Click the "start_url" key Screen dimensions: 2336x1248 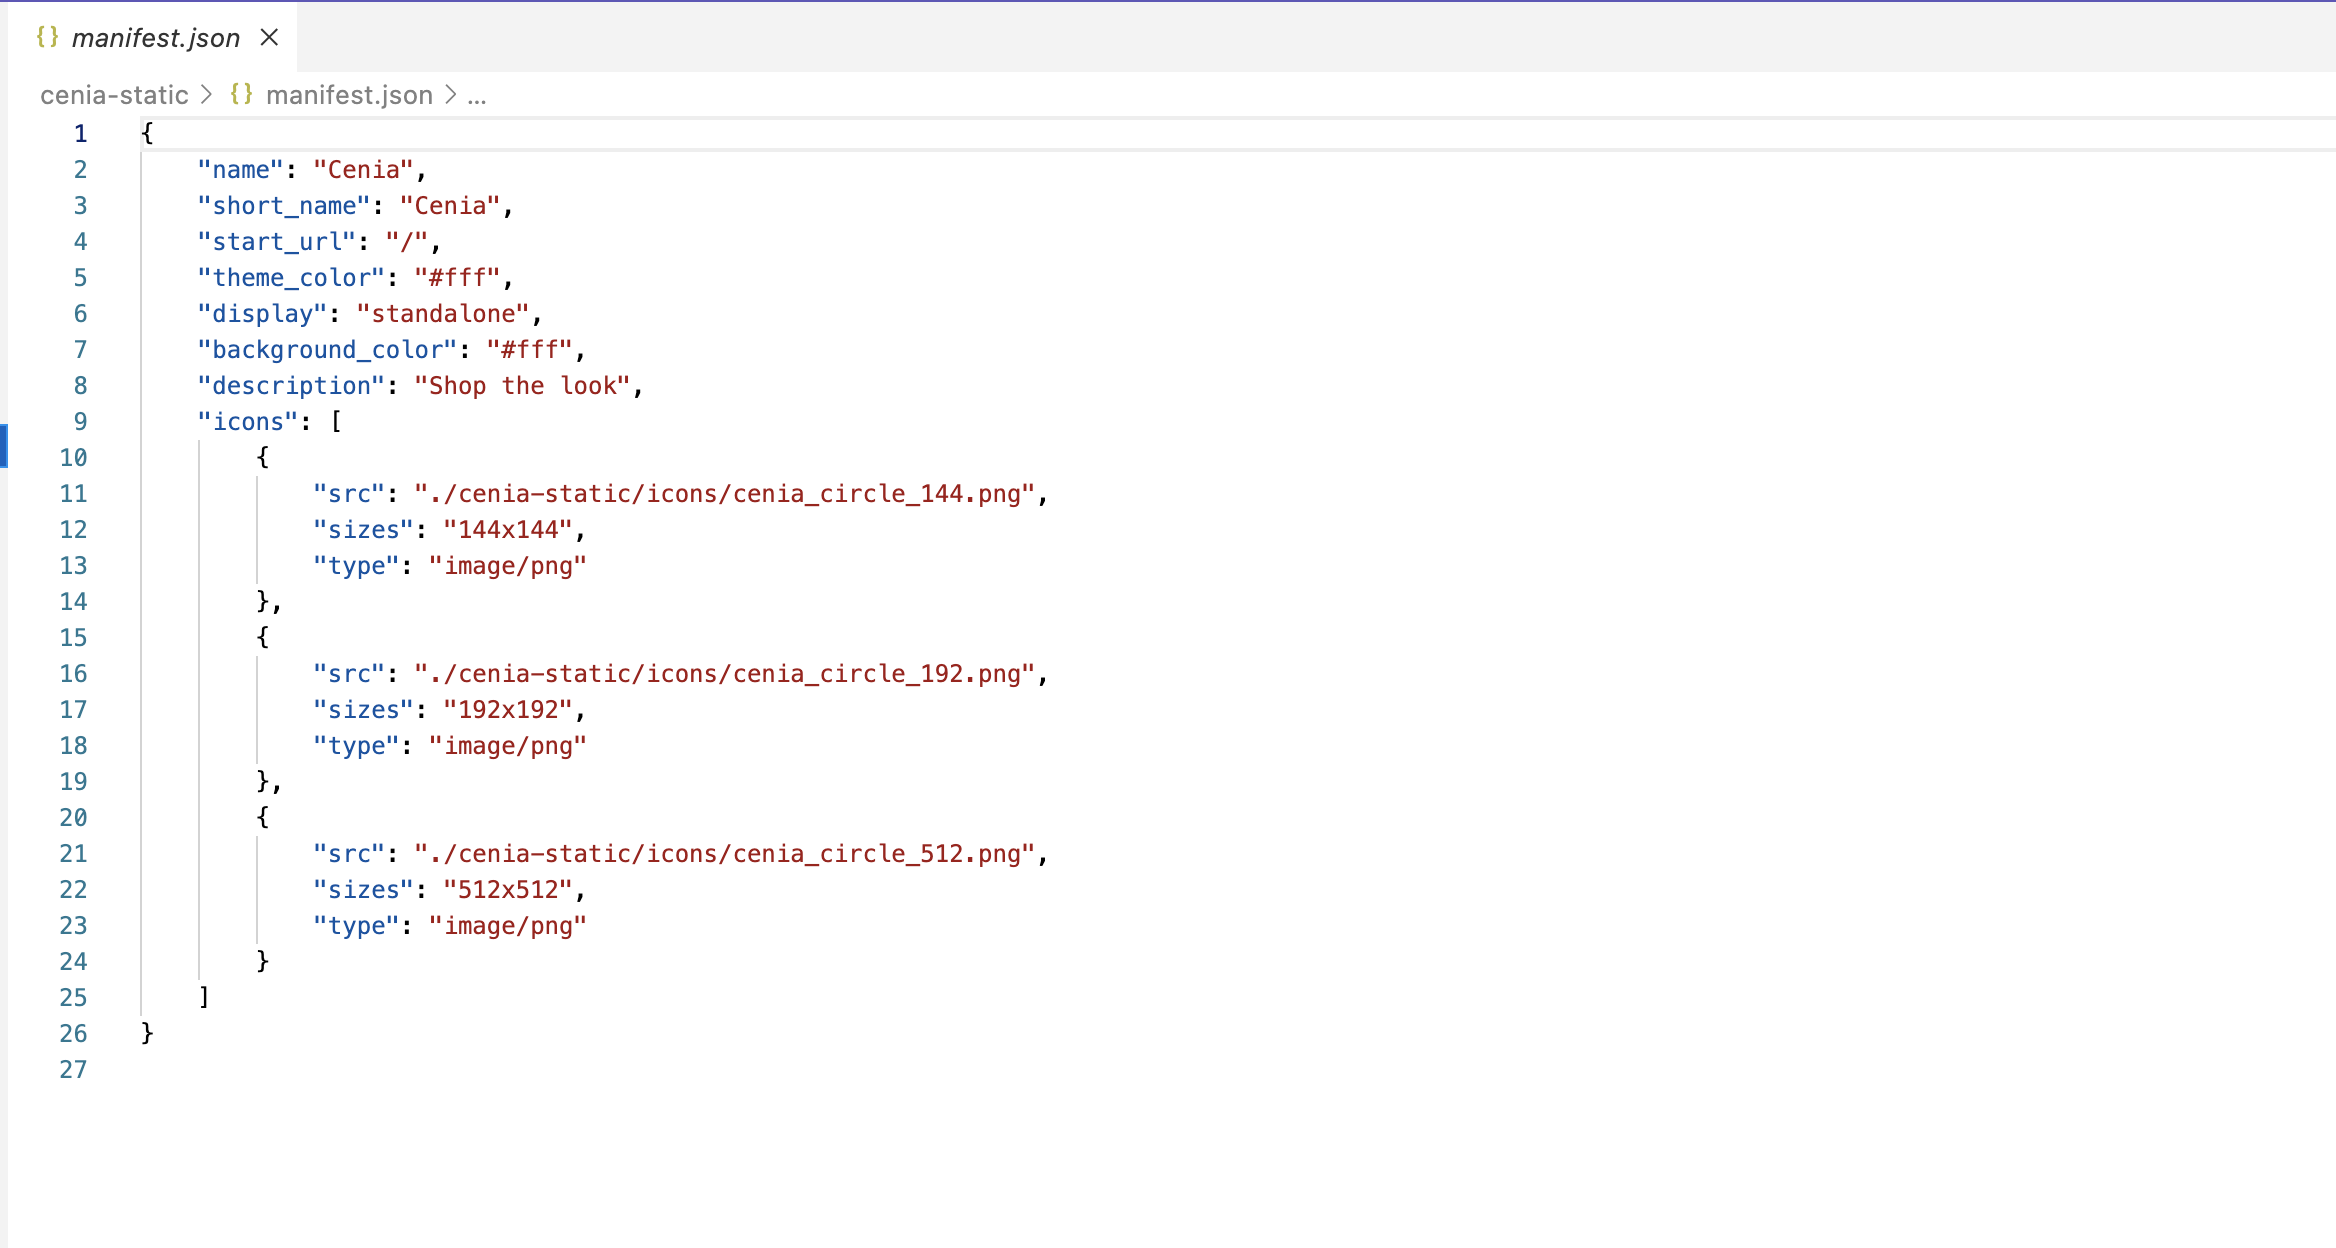pos(277,242)
